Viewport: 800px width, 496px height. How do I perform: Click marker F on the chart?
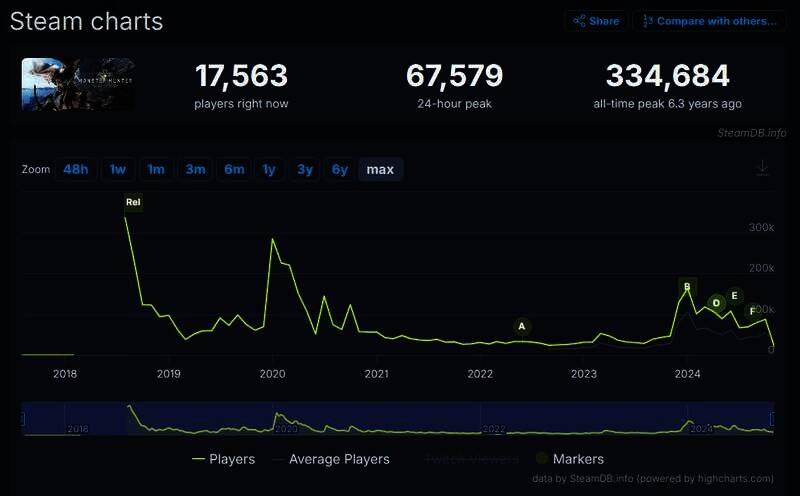pyautogui.click(x=753, y=311)
